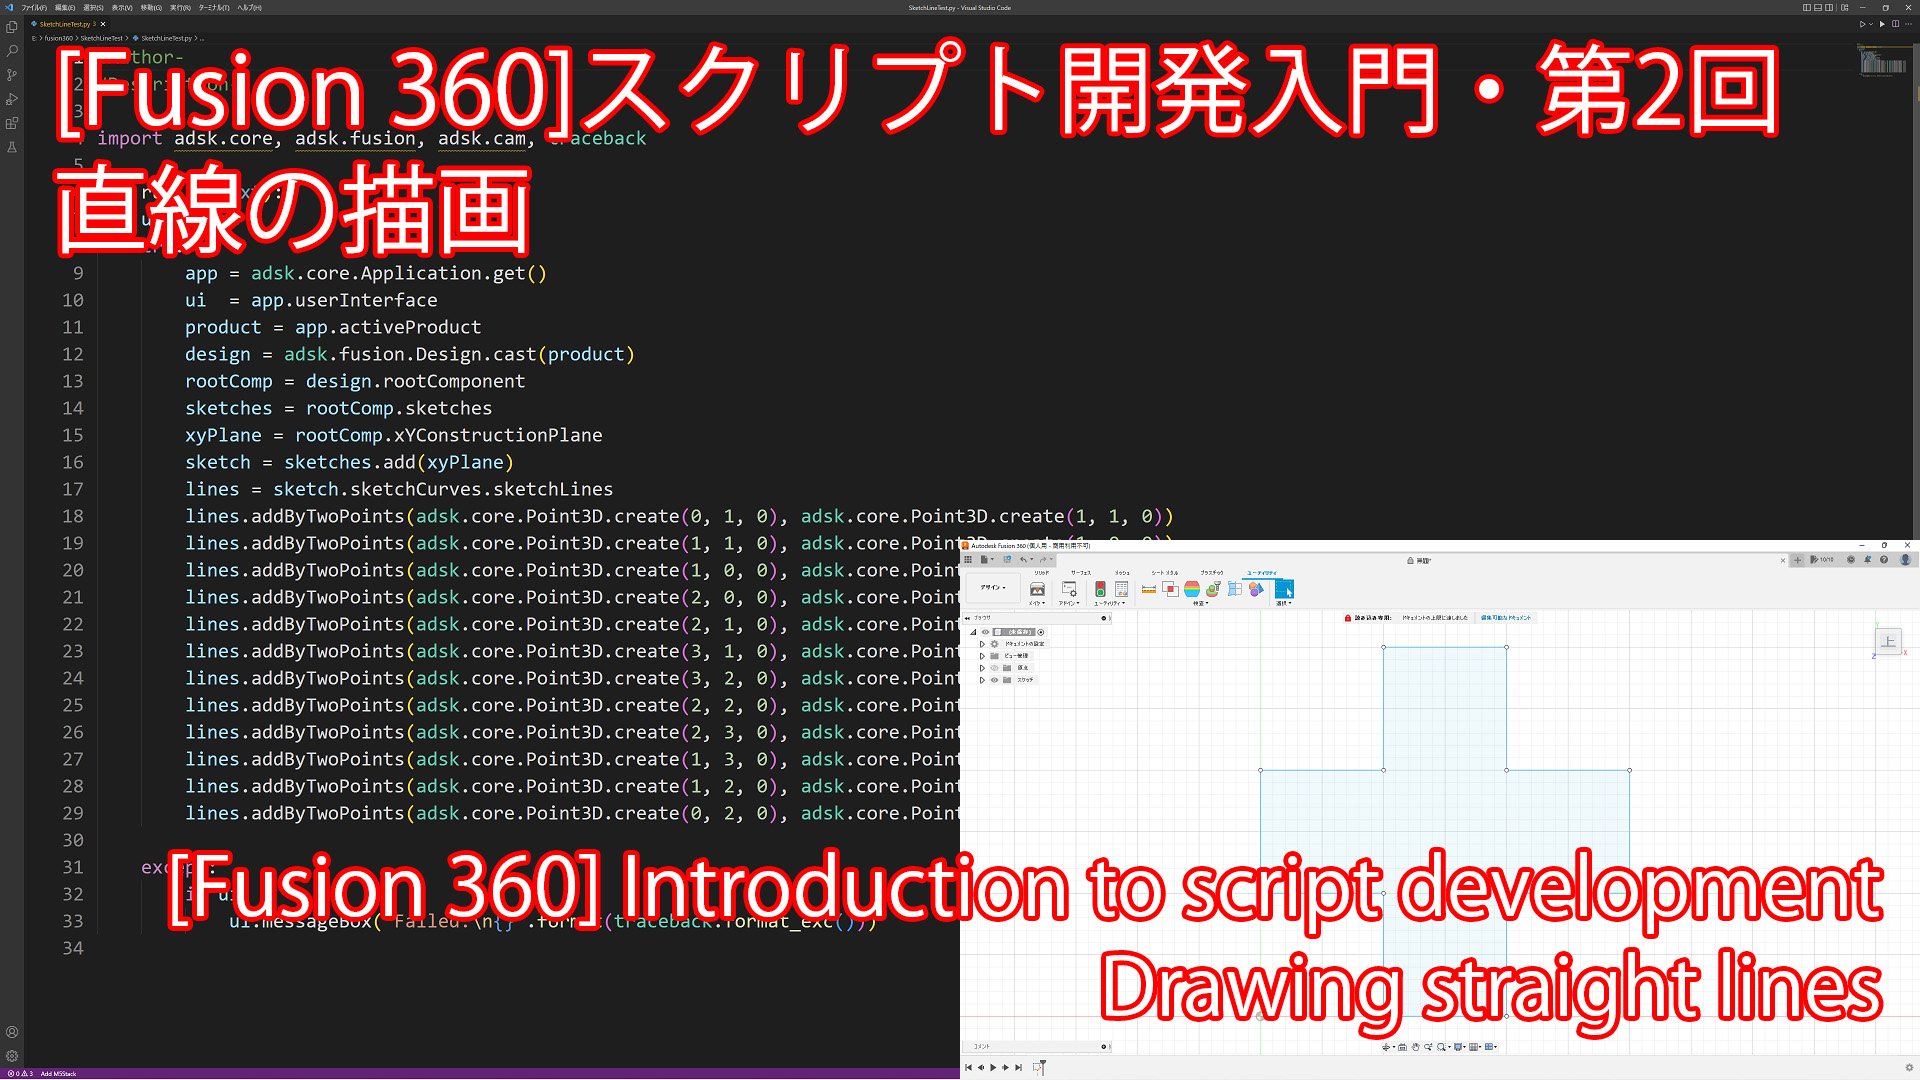Open the Fusion 360 user profile avatar

click(1905, 559)
